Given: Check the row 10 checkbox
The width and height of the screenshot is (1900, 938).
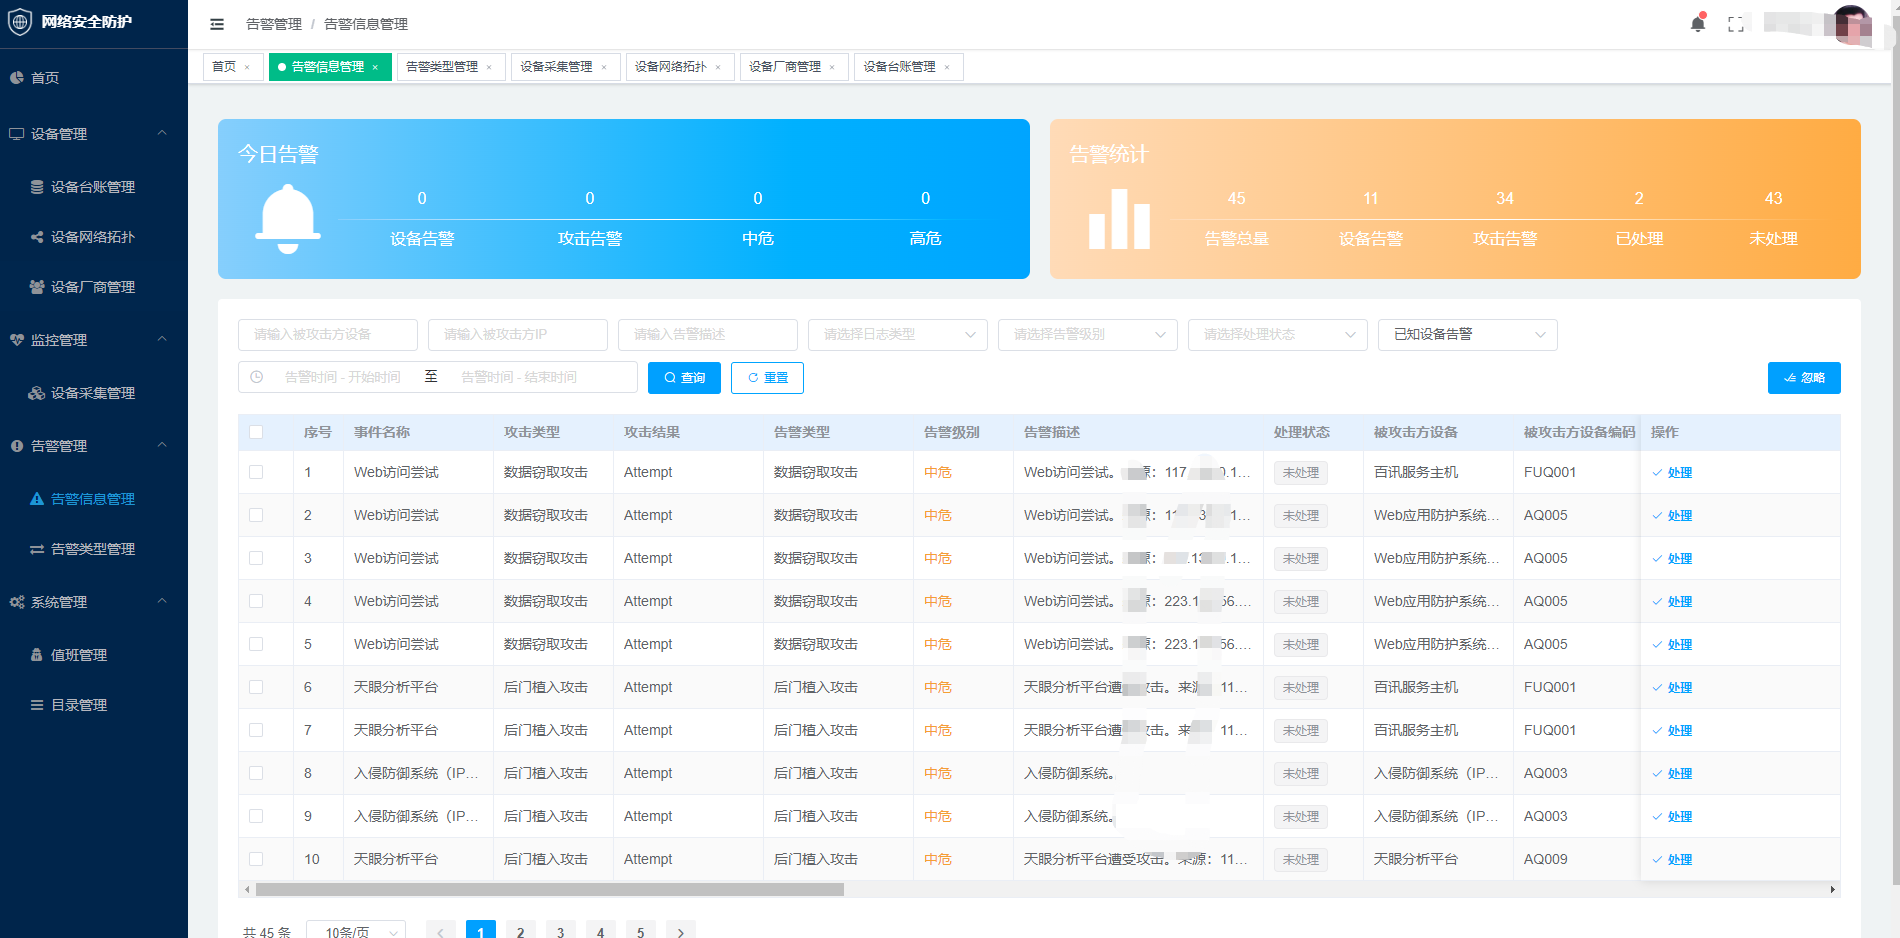Looking at the screenshot, I should pyautogui.click(x=256, y=859).
